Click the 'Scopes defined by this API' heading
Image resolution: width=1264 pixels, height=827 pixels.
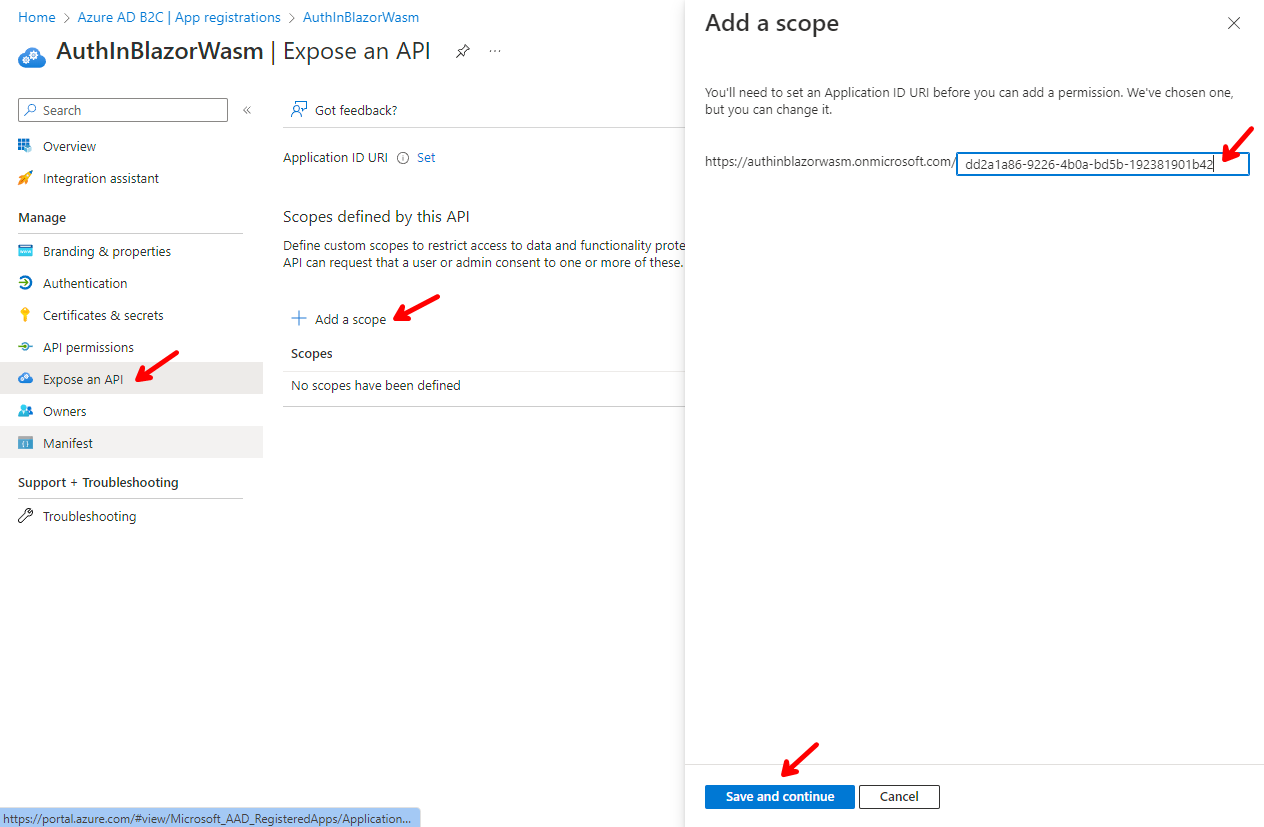tap(376, 216)
